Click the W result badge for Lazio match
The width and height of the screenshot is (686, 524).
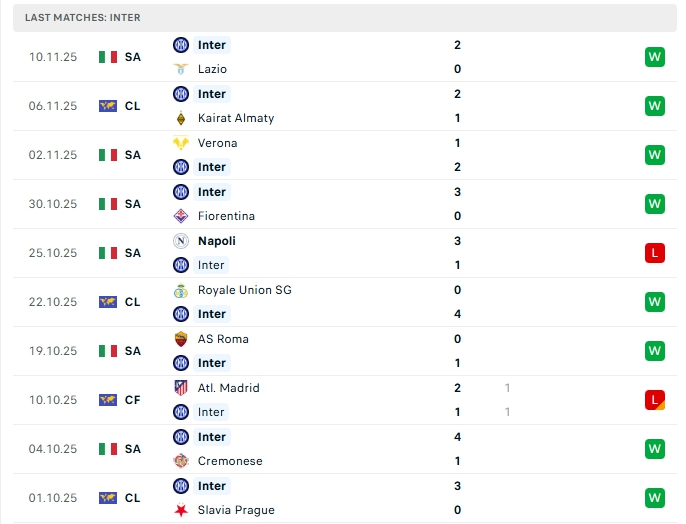click(x=655, y=57)
